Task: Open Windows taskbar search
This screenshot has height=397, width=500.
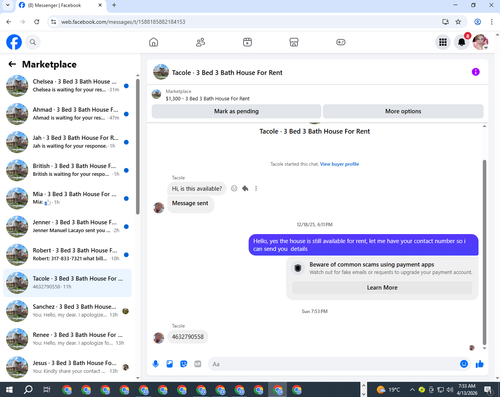Action: tap(28, 389)
